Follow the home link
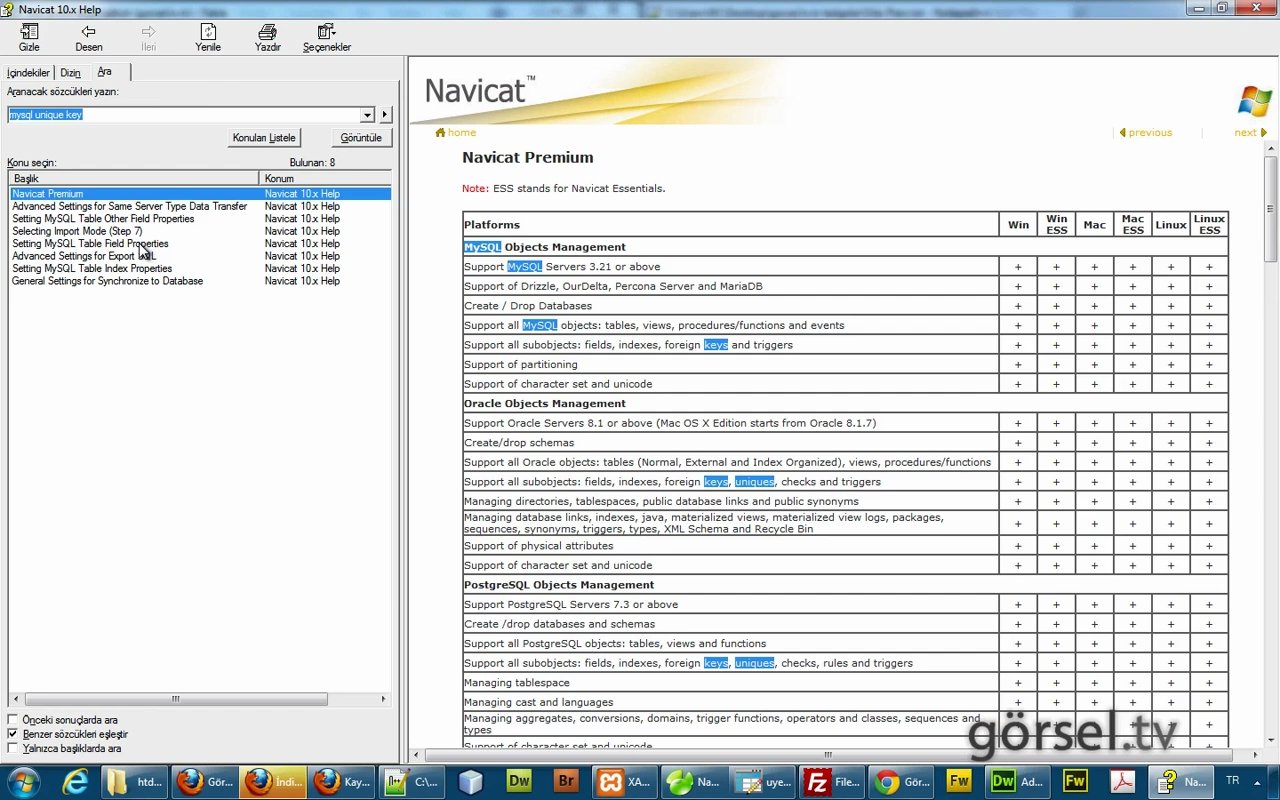 click(x=462, y=132)
